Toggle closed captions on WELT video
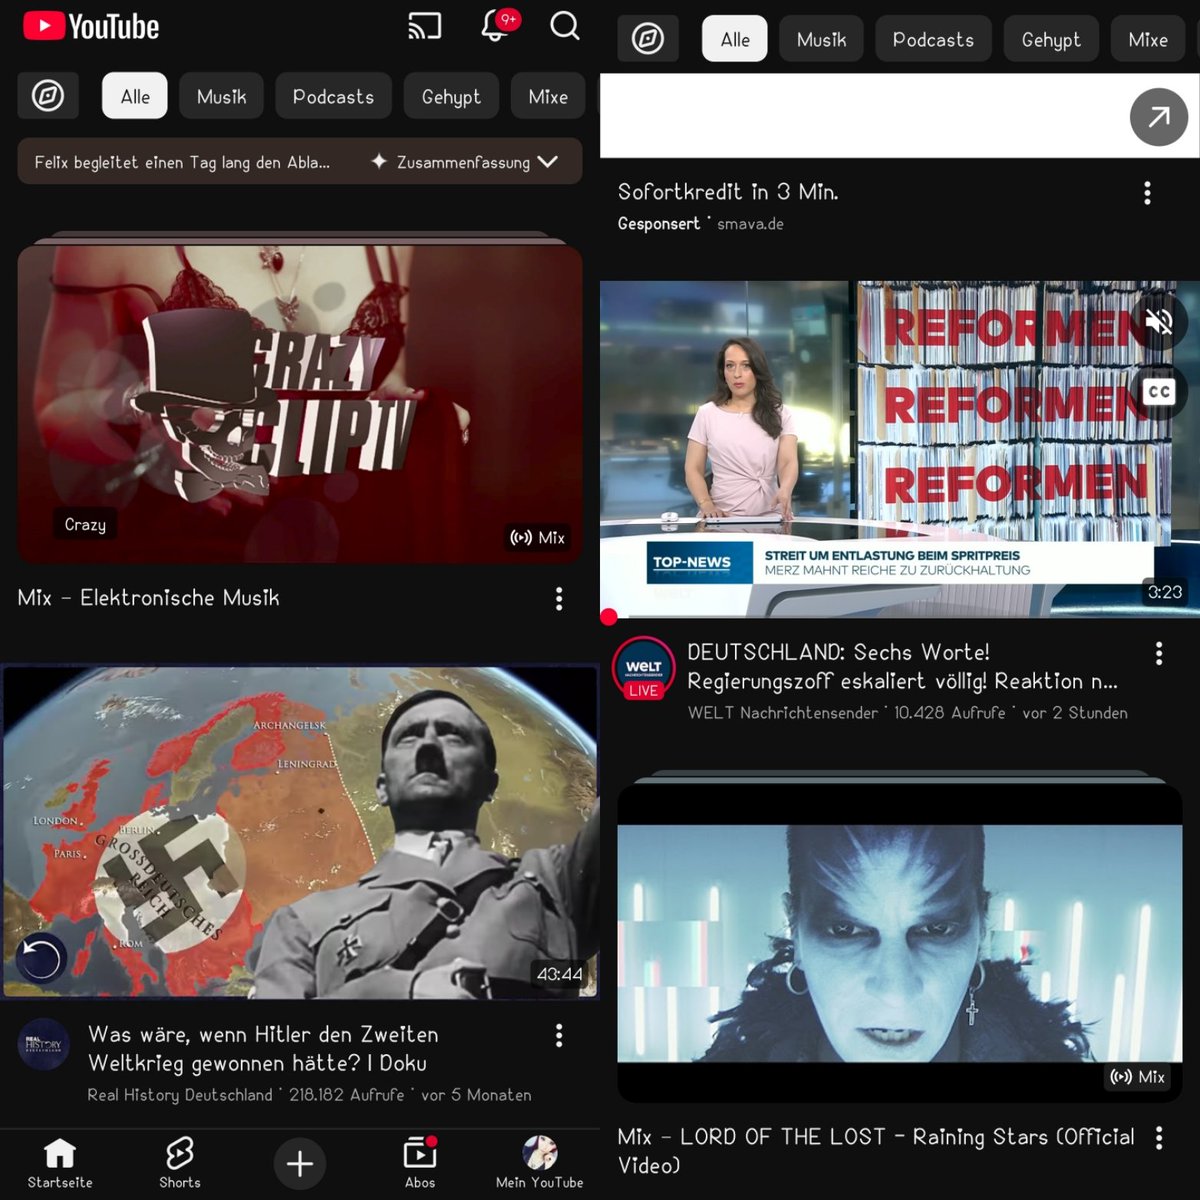Viewport: 1200px width, 1200px height. click(x=1159, y=391)
